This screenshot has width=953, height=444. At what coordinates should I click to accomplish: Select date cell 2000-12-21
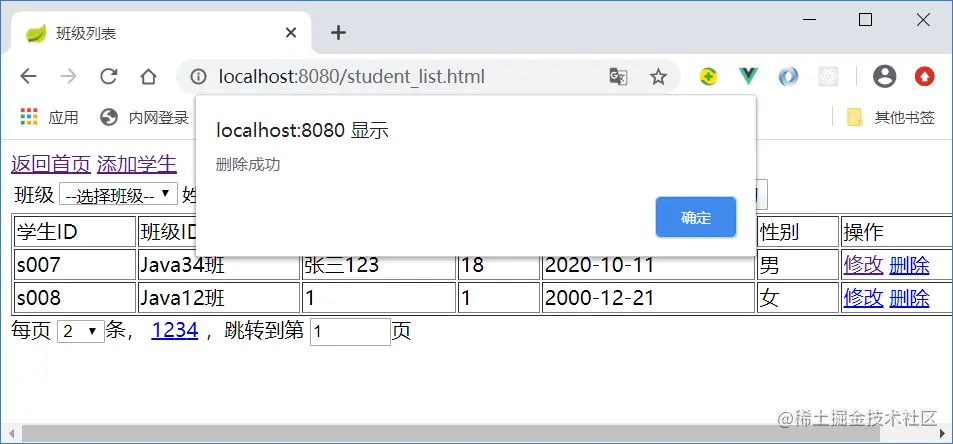pyautogui.click(x=649, y=298)
